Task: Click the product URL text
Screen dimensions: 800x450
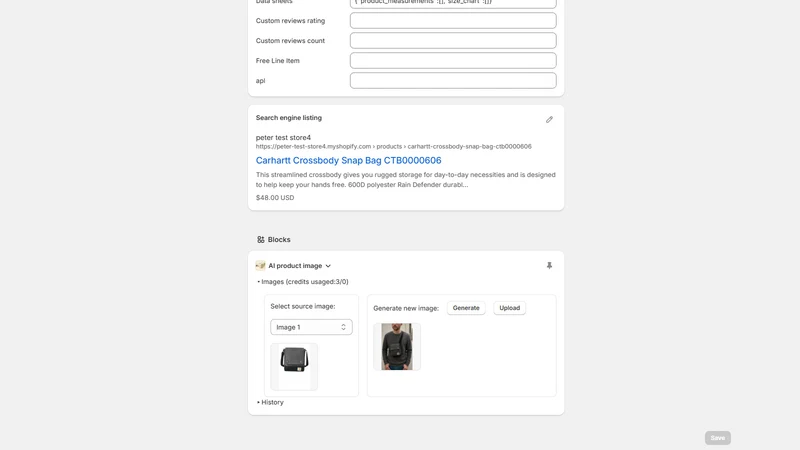Action: [x=393, y=146]
